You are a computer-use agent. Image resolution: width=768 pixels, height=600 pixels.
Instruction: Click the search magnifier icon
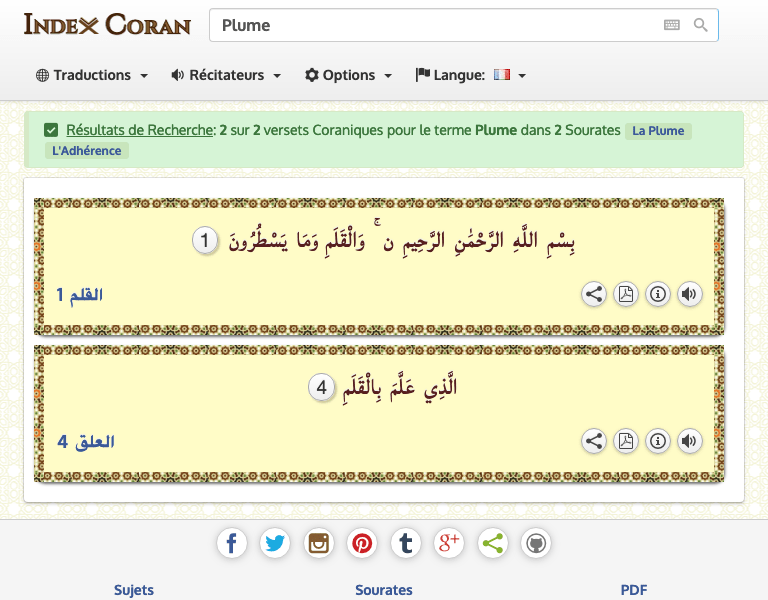(x=700, y=26)
